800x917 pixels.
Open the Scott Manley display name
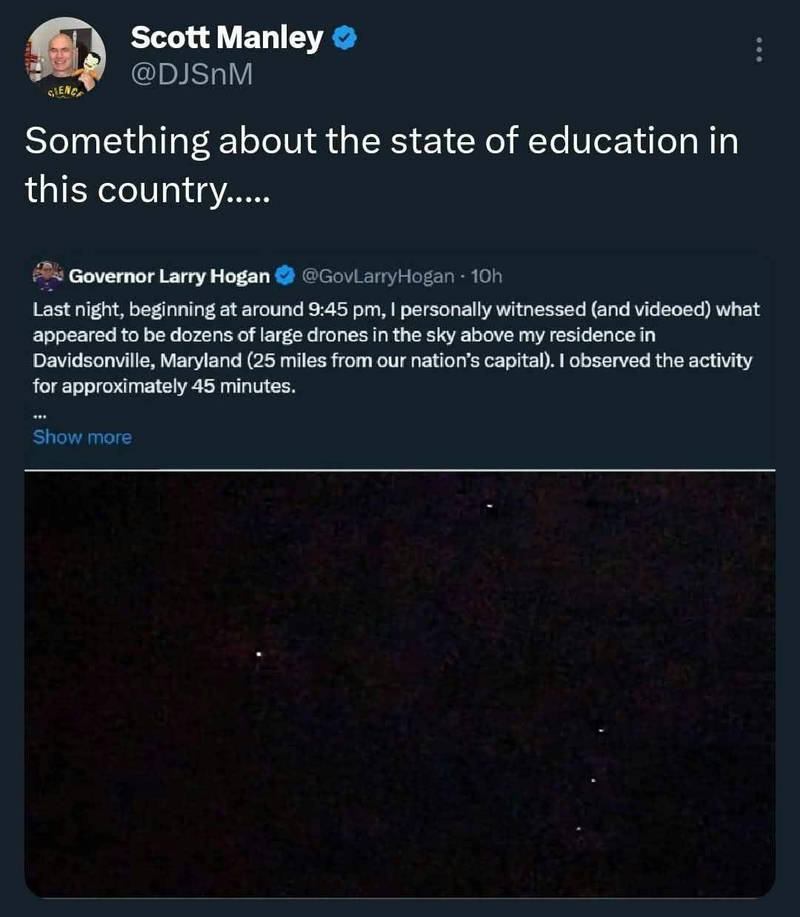coord(227,38)
